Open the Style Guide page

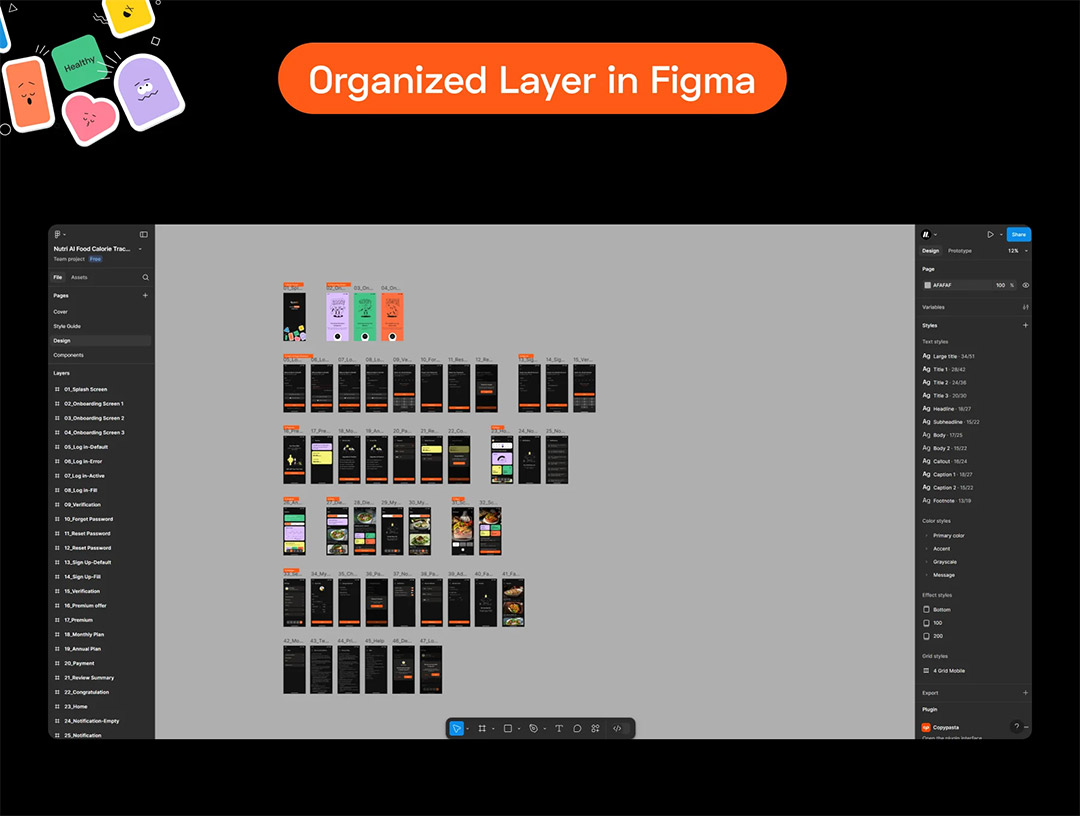(x=67, y=326)
